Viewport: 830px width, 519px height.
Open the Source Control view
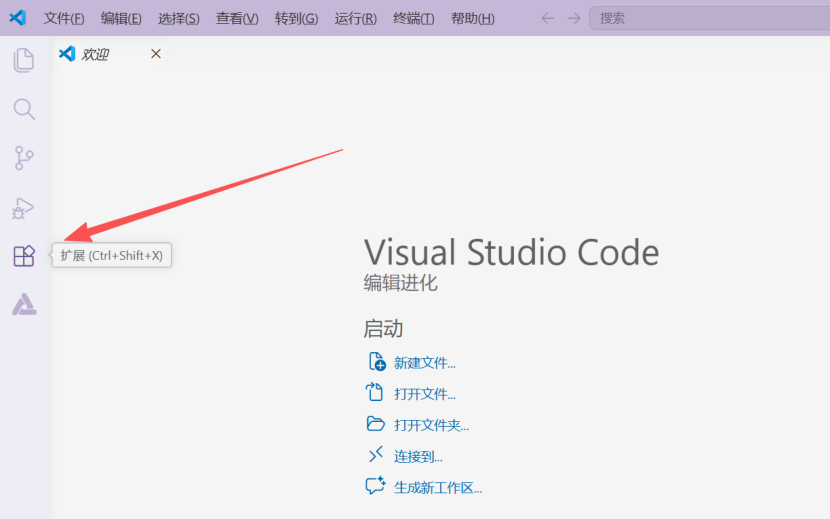coord(24,158)
